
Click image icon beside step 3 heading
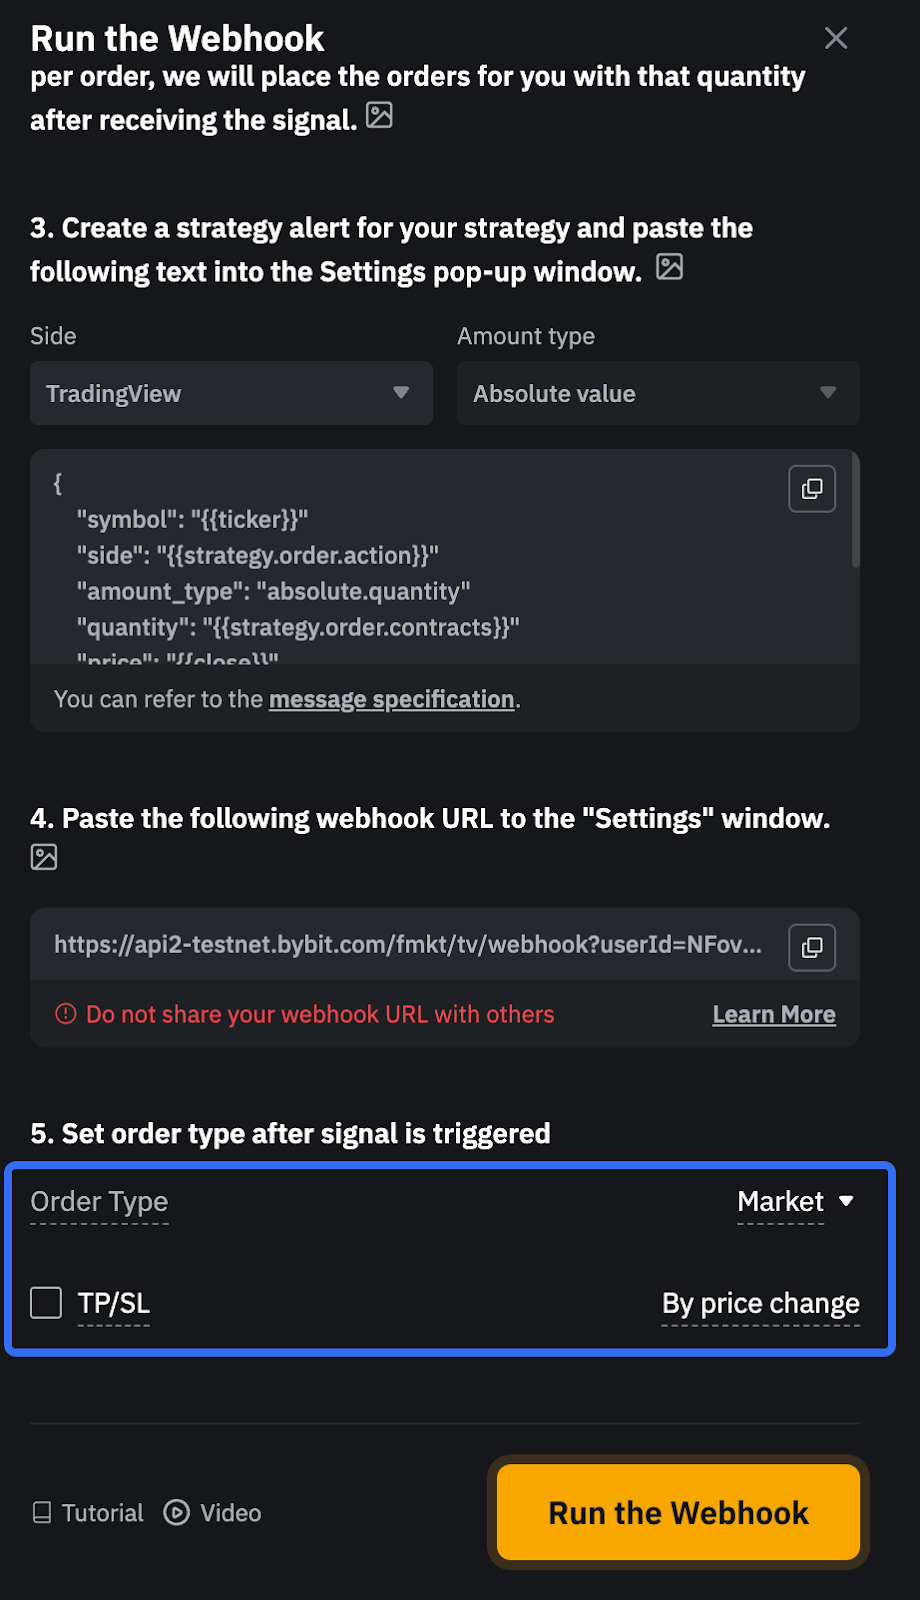pyautogui.click(x=669, y=267)
